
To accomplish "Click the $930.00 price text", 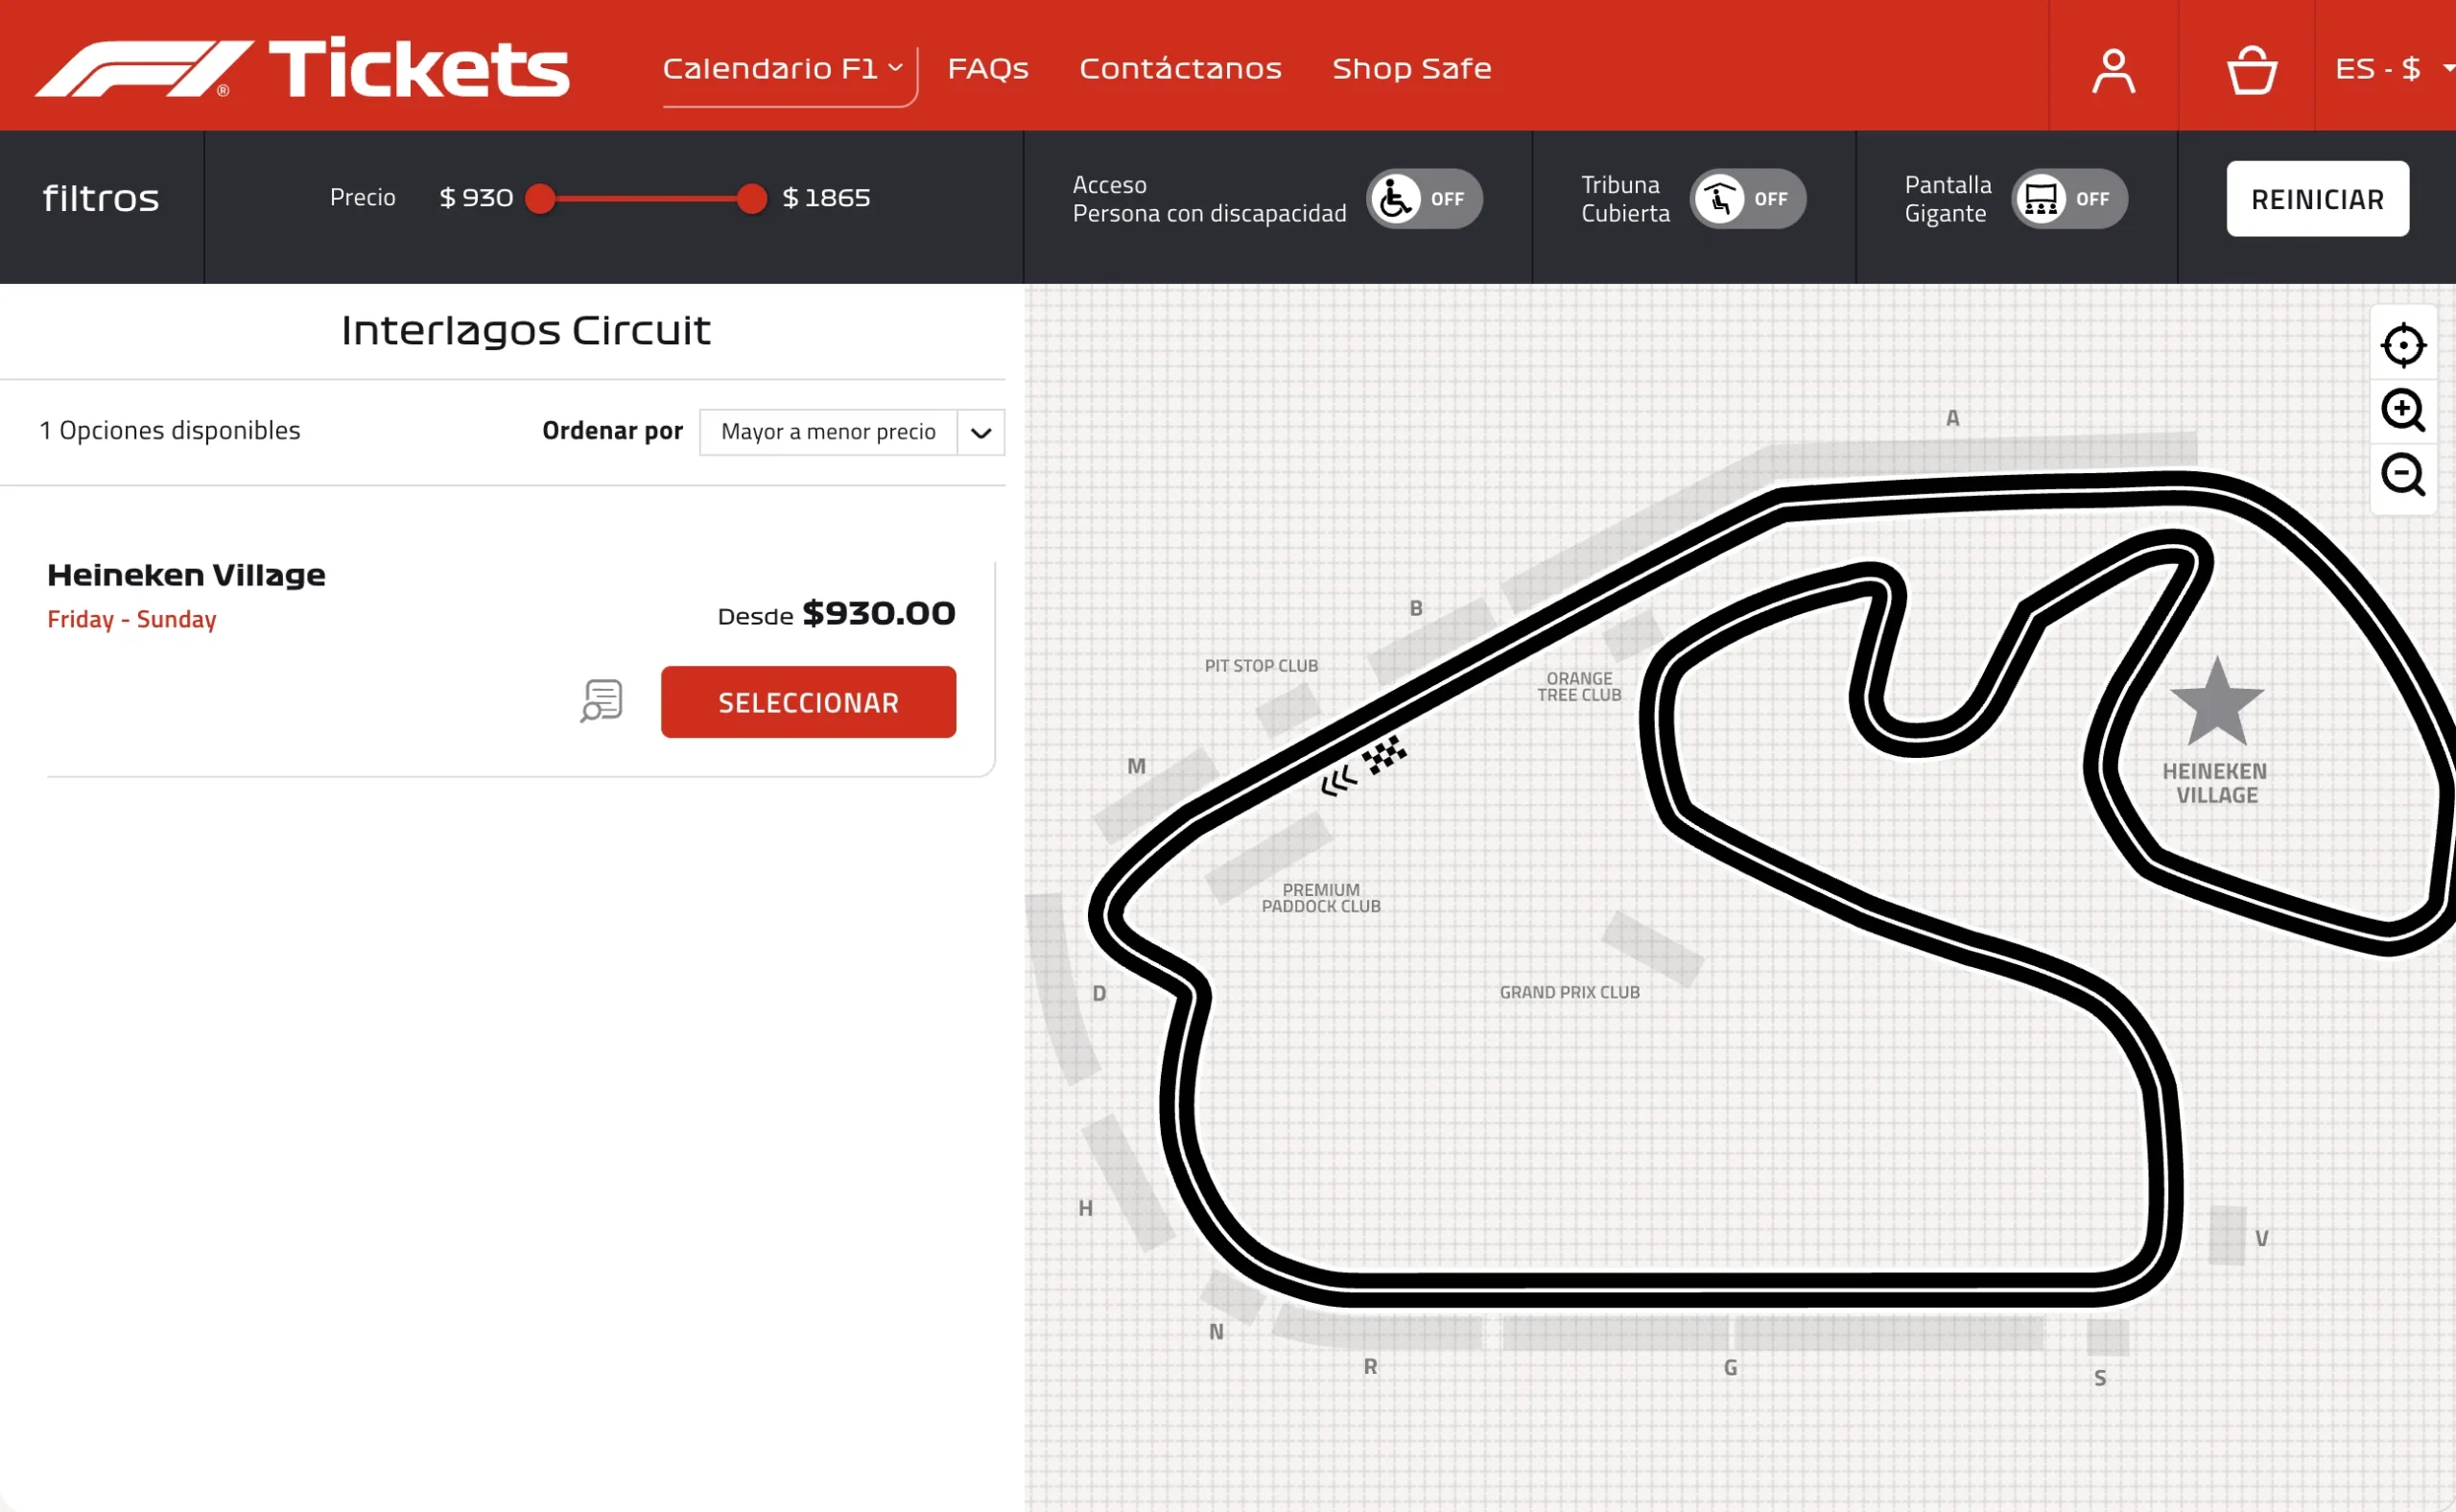I will tap(879, 614).
